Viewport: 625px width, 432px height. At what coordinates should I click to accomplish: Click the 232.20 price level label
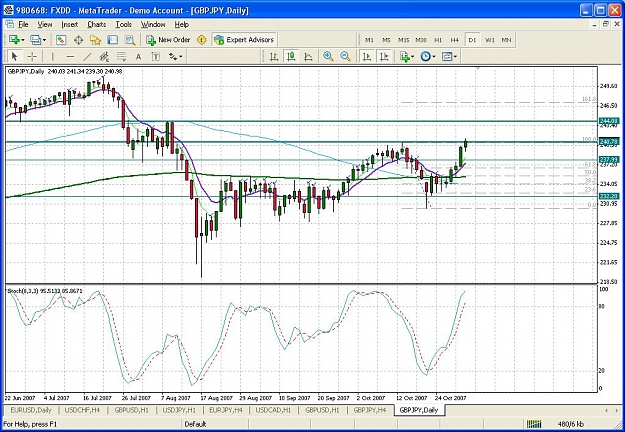click(x=609, y=196)
